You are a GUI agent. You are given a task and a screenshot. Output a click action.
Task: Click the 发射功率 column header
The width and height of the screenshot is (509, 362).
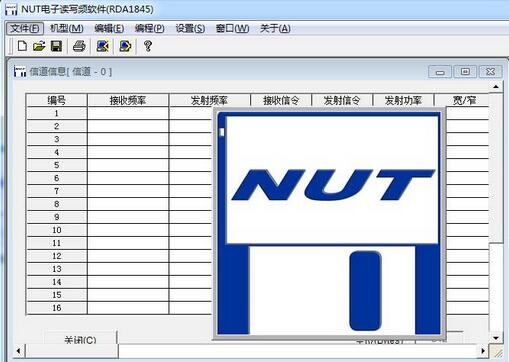pos(403,100)
